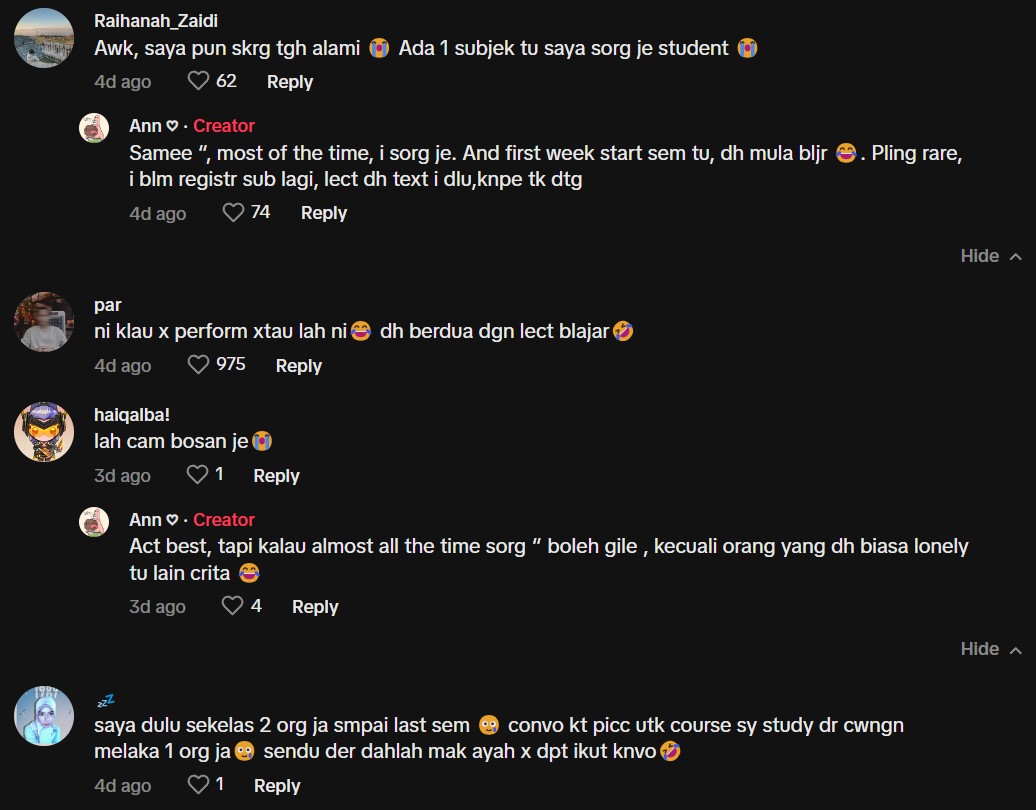Reply to par's comment
1036x810 pixels.
coord(298,366)
